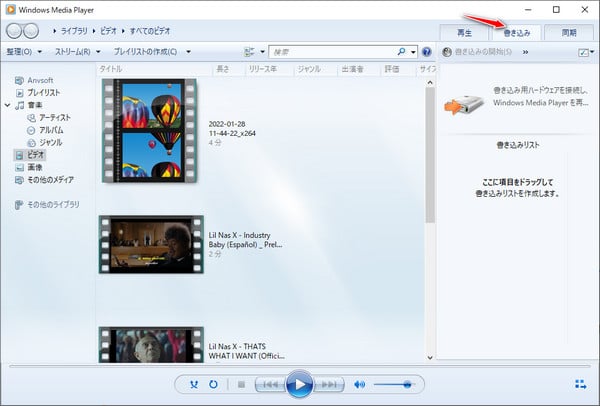Select the hot air balloon video thumbnail
The image size is (600, 406).
coord(150,130)
